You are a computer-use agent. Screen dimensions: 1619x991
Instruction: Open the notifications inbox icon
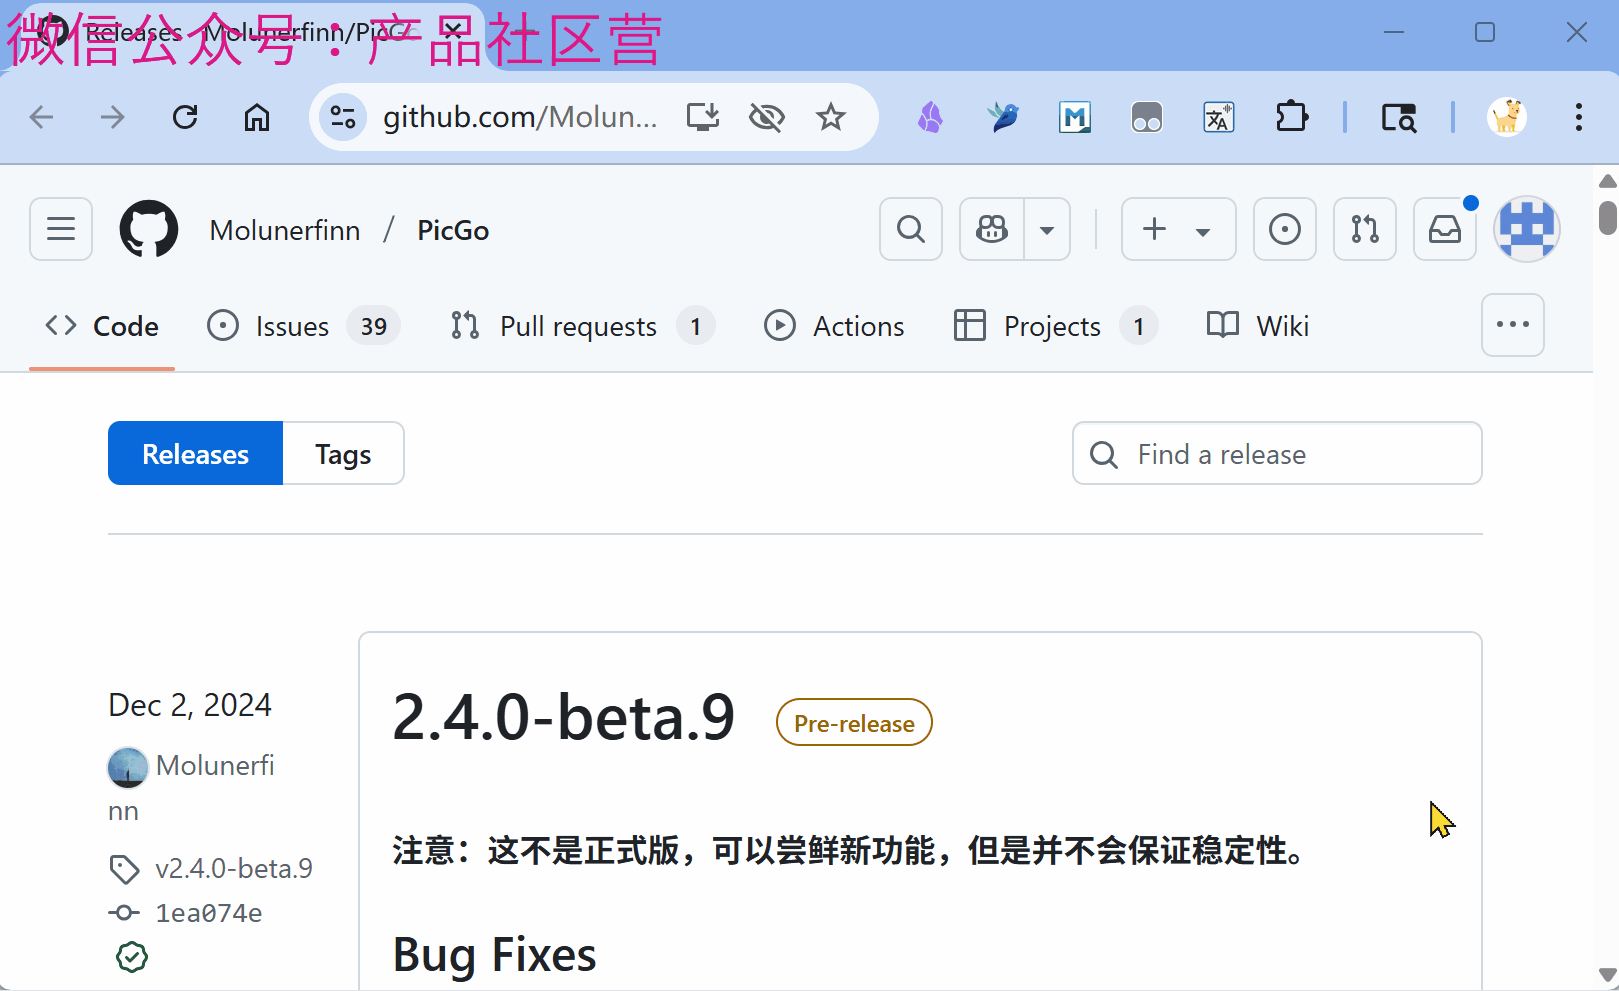click(x=1444, y=230)
